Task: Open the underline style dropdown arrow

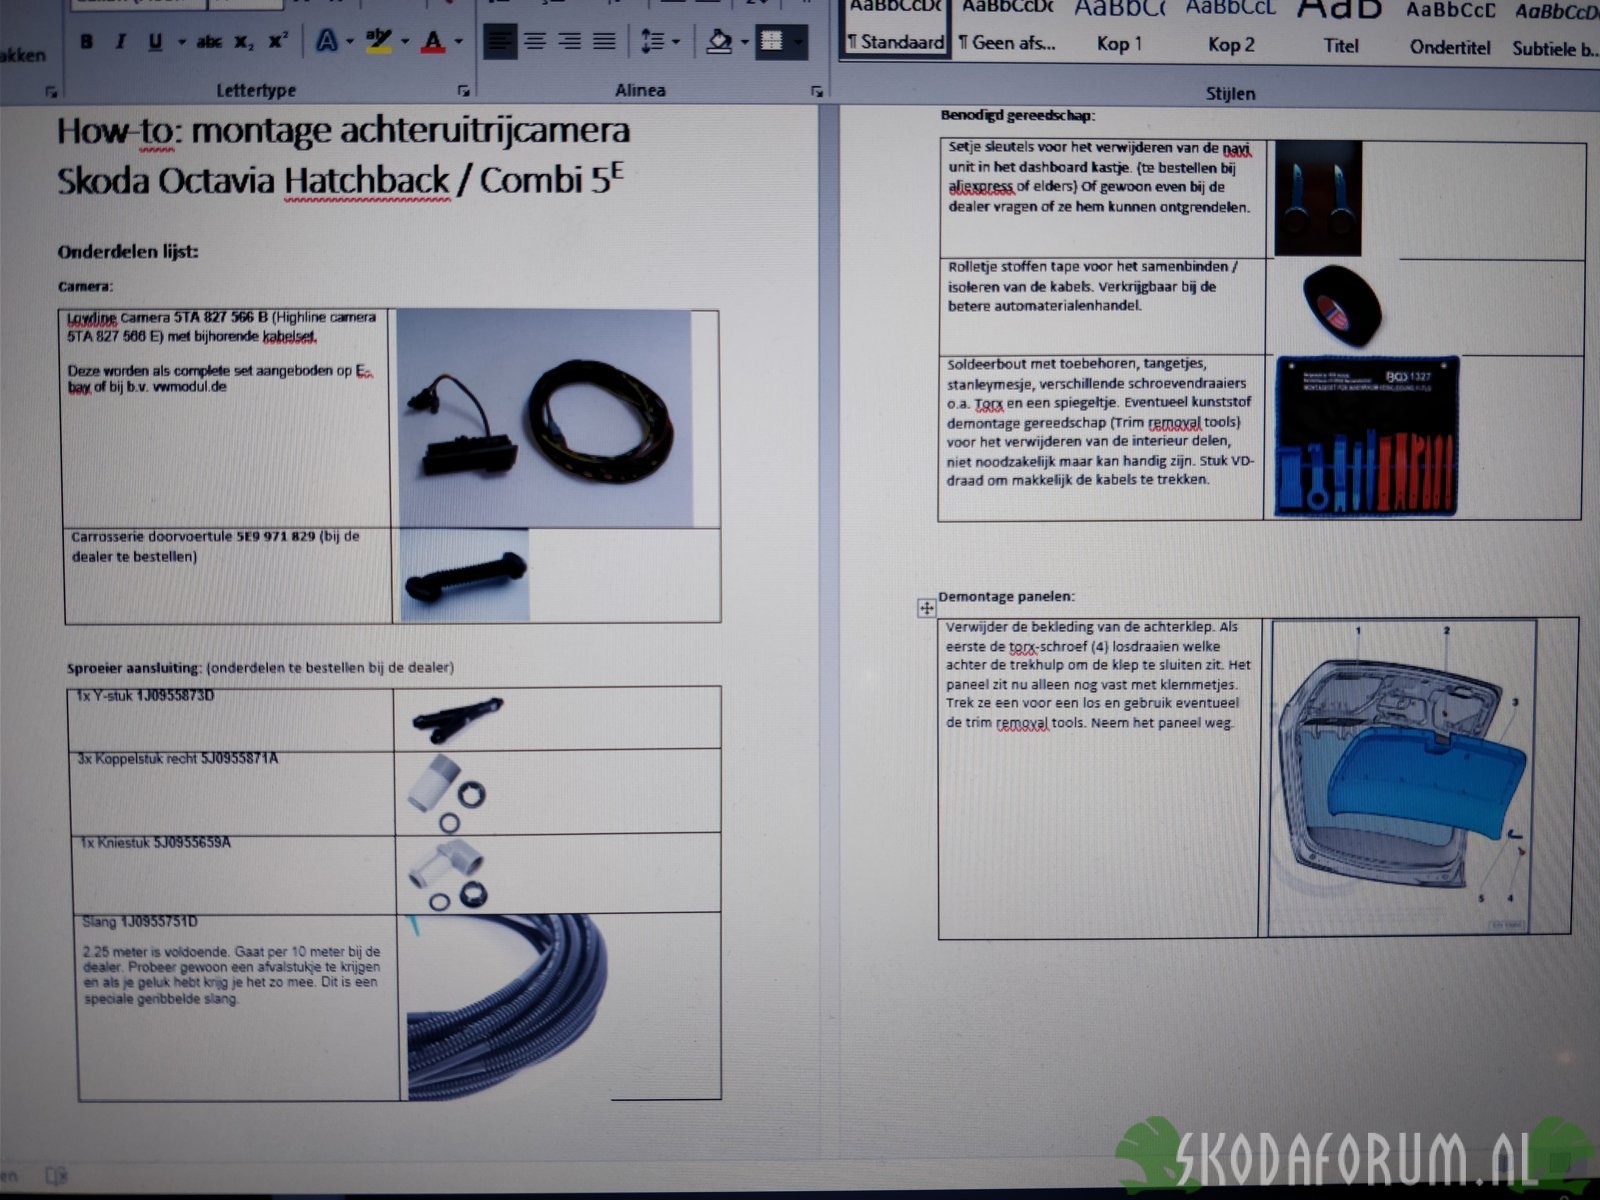Action: tap(181, 42)
